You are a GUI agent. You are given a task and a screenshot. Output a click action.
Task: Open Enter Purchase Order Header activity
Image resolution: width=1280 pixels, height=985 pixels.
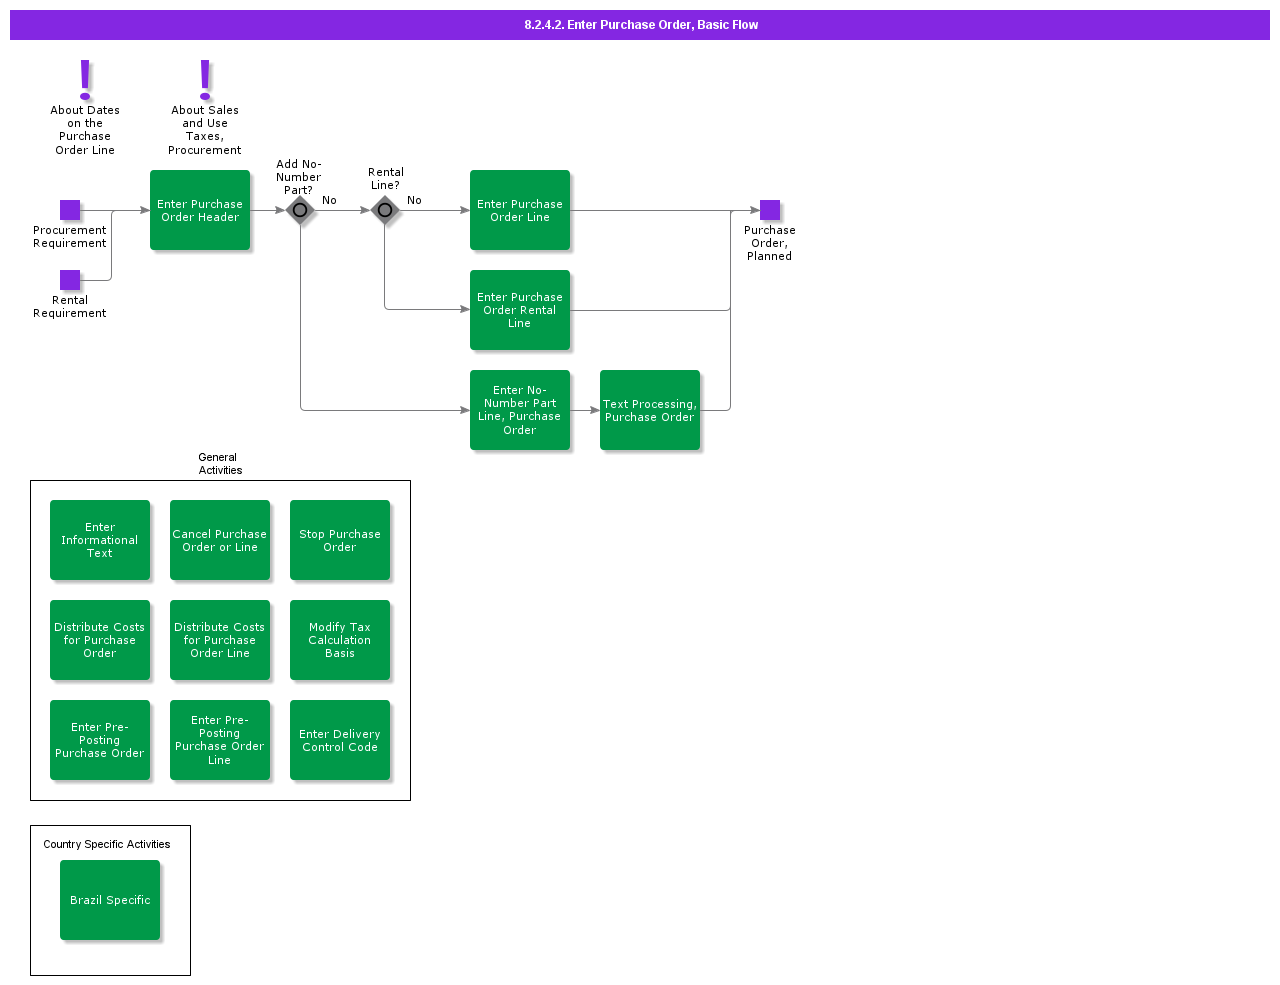[x=200, y=210]
